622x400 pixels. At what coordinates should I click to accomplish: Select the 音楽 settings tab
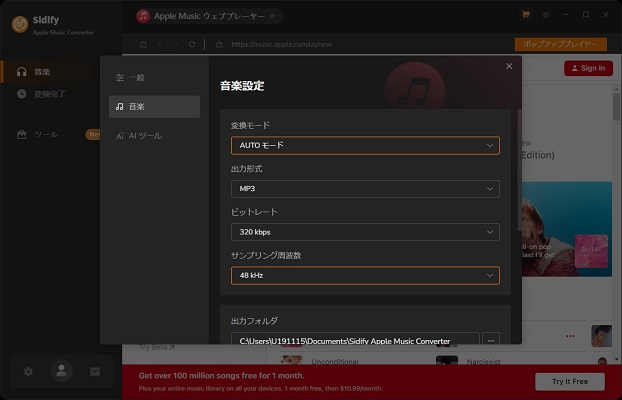[x=154, y=107]
